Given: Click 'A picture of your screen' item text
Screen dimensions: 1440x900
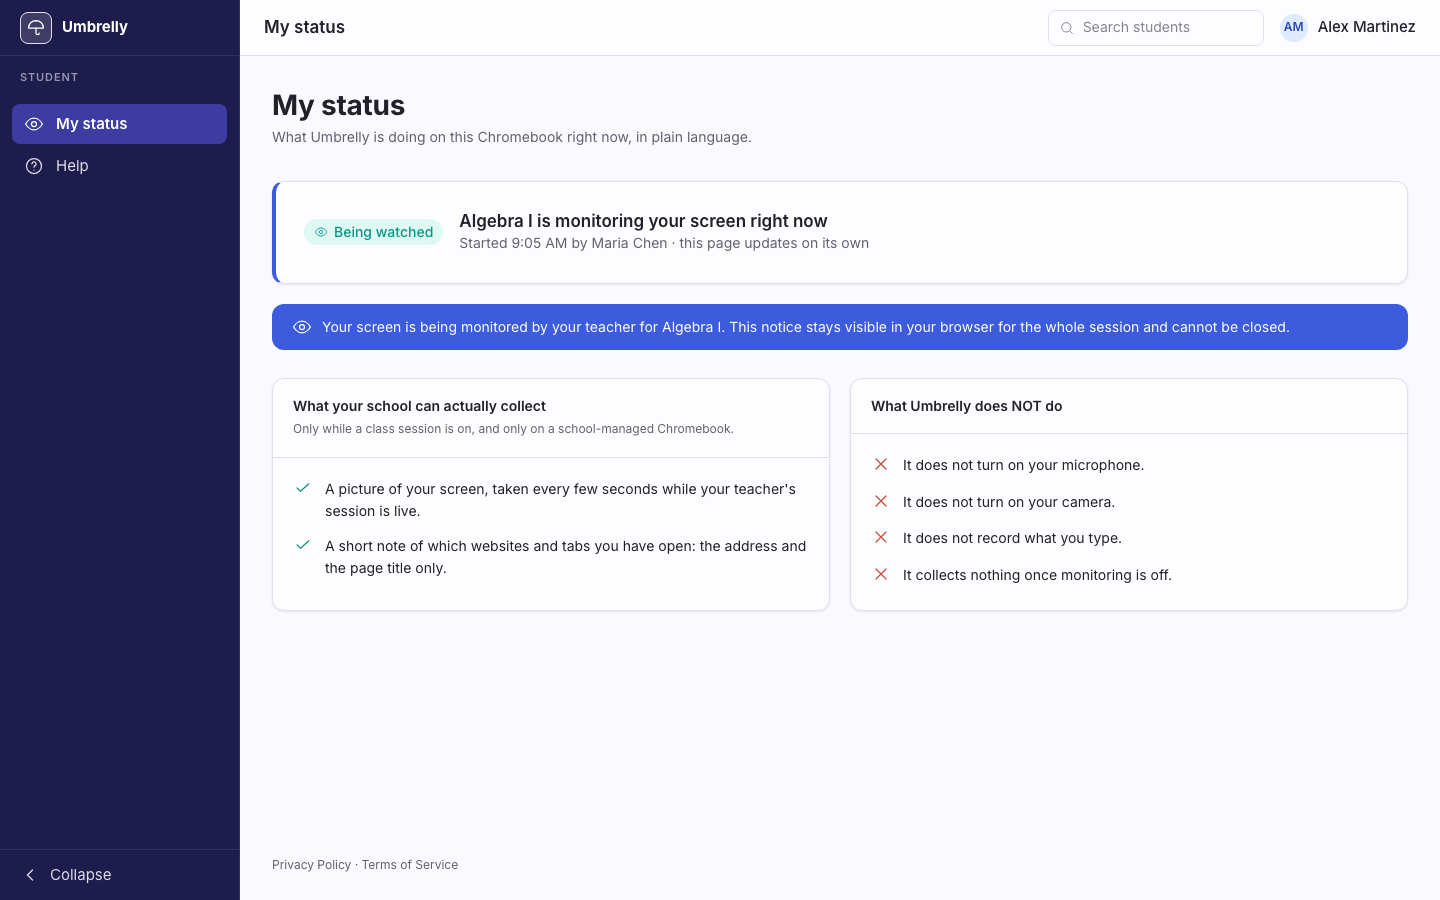Looking at the screenshot, I should coord(560,500).
